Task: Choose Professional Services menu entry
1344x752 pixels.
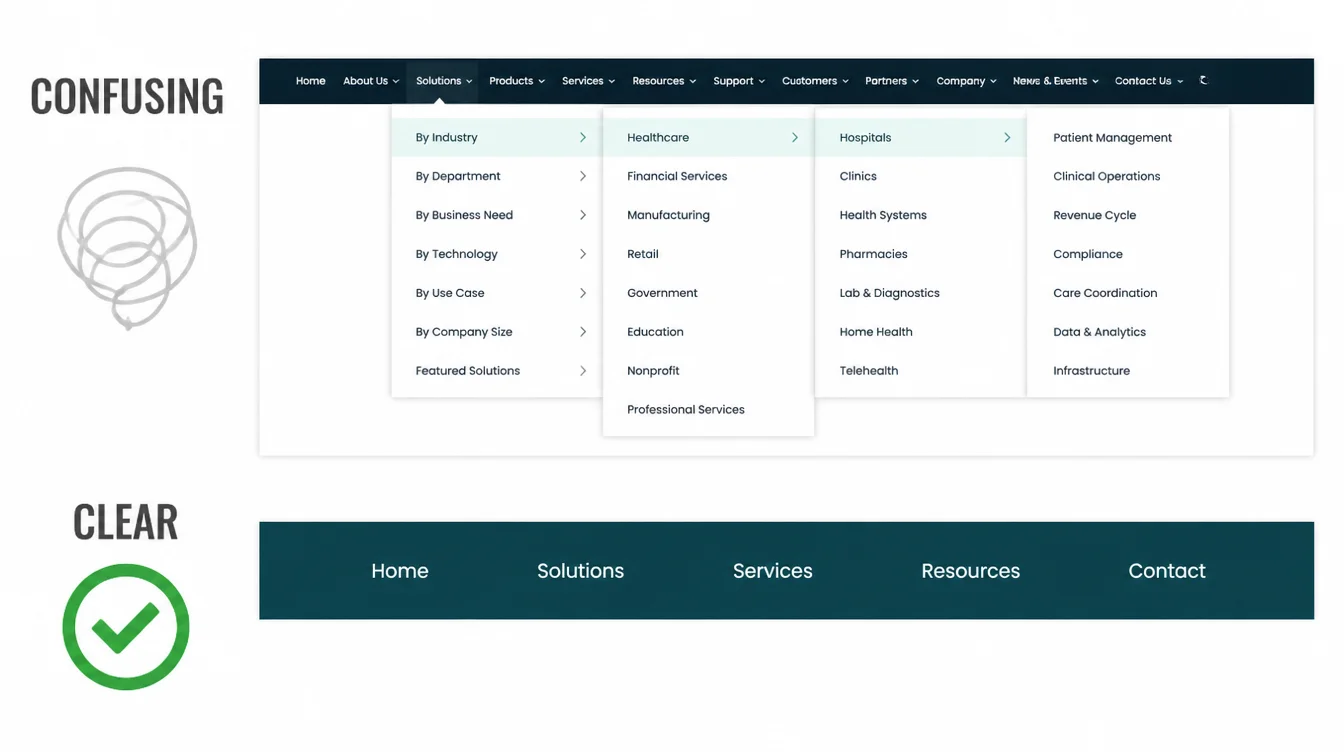Action: tap(686, 410)
